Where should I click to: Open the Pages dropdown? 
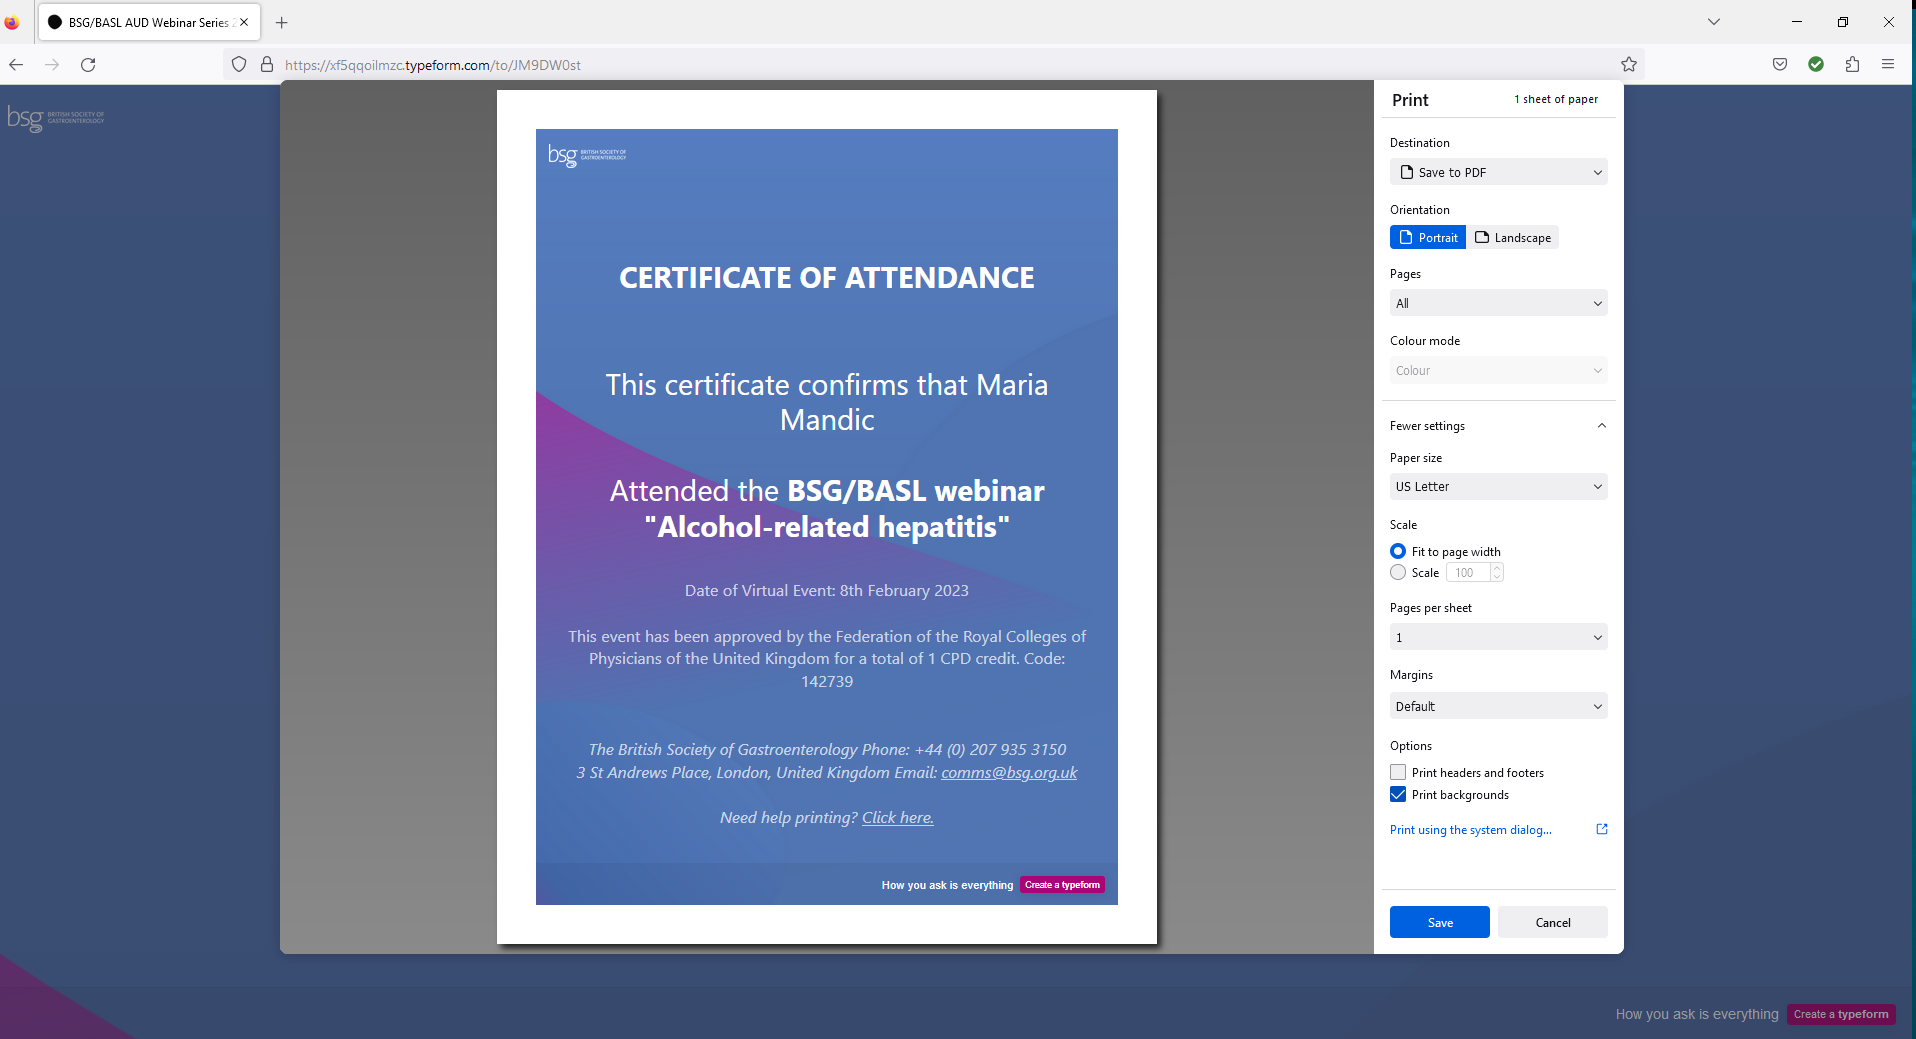click(1499, 303)
